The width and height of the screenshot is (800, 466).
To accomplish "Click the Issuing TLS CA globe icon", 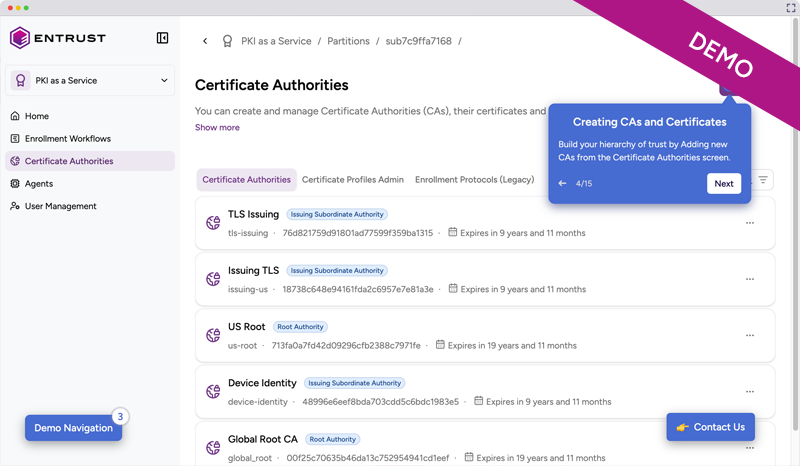I will (213, 279).
